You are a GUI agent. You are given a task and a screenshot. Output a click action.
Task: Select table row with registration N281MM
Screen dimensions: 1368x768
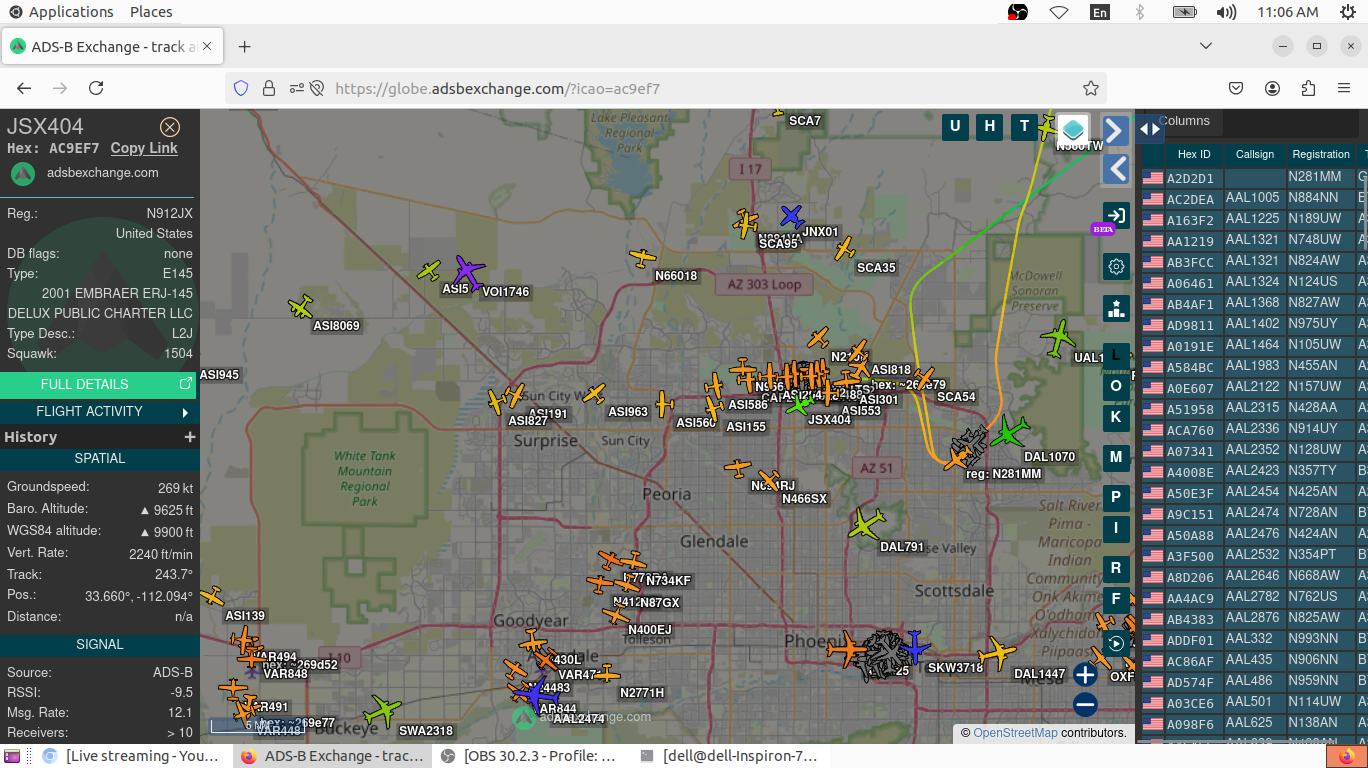click(1253, 177)
